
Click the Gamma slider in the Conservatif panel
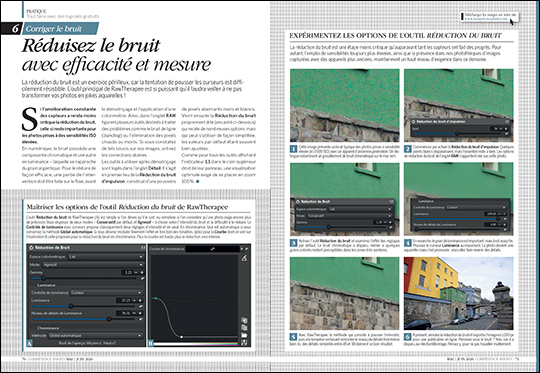pyautogui.click(x=341, y=227)
